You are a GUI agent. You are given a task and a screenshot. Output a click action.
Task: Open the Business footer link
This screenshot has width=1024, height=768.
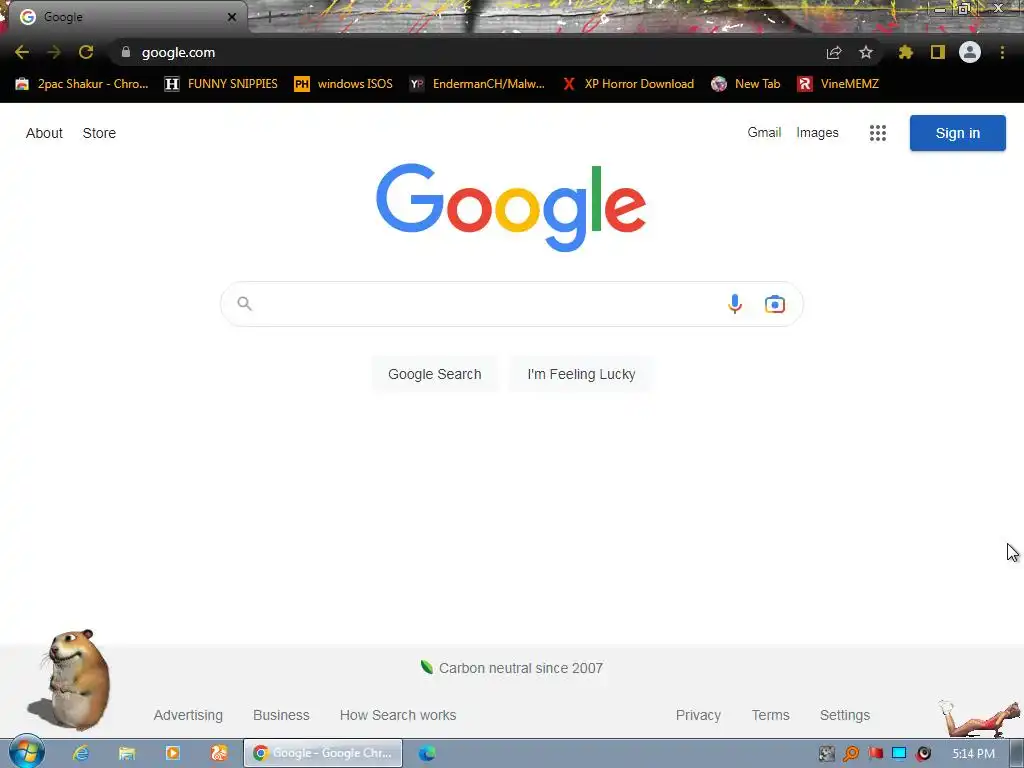pyautogui.click(x=281, y=715)
